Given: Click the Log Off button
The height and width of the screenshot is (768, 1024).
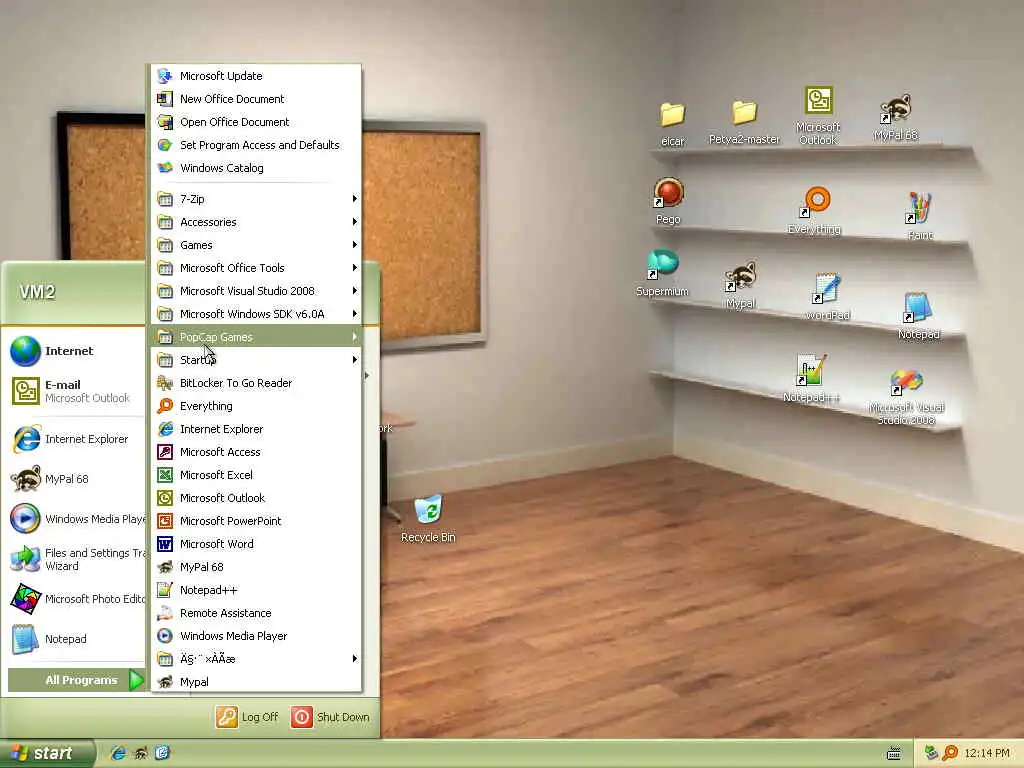Looking at the screenshot, I should point(248,717).
